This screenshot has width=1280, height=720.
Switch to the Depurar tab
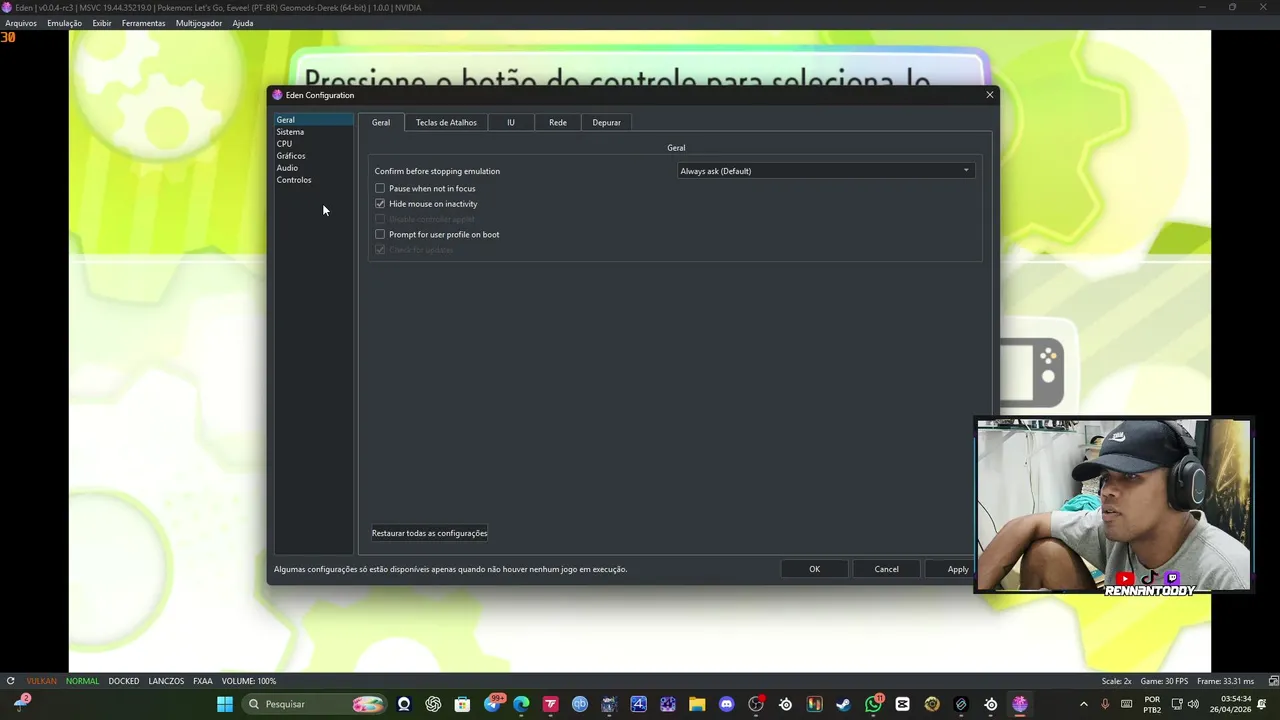[607, 122]
